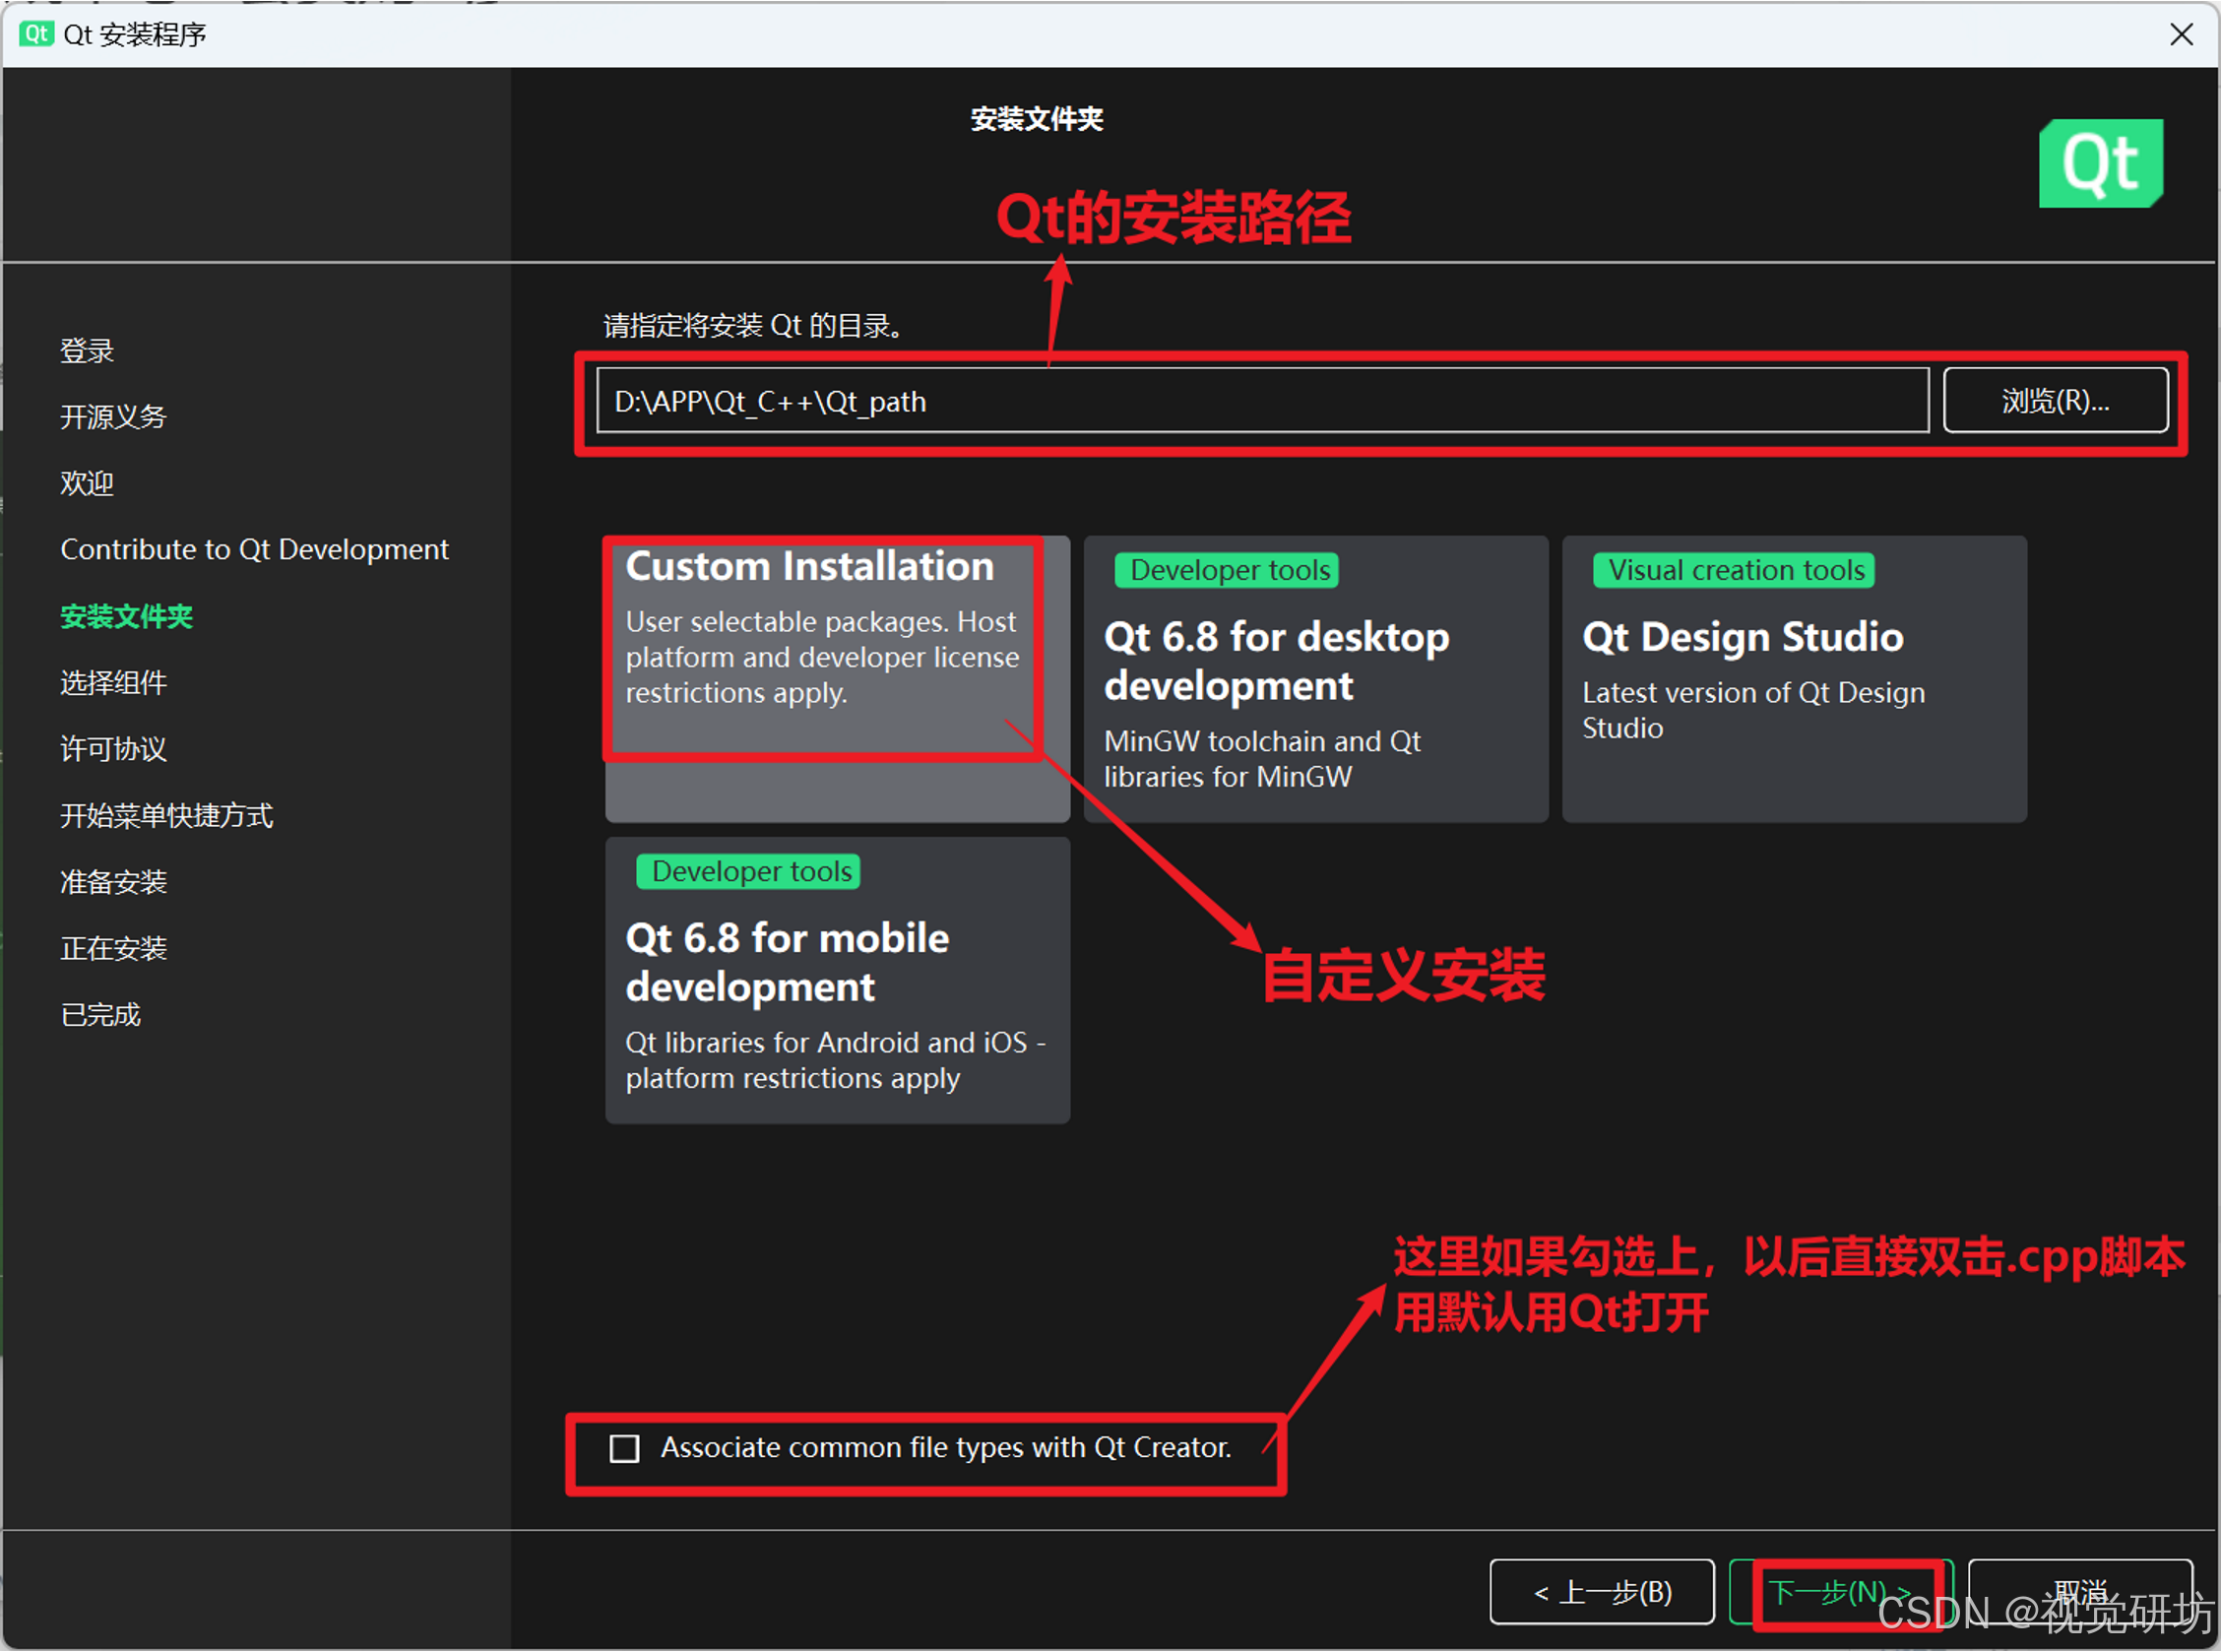Click the Visual creation tools tag
This screenshot has width=2221, height=1652.
tap(1734, 570)
